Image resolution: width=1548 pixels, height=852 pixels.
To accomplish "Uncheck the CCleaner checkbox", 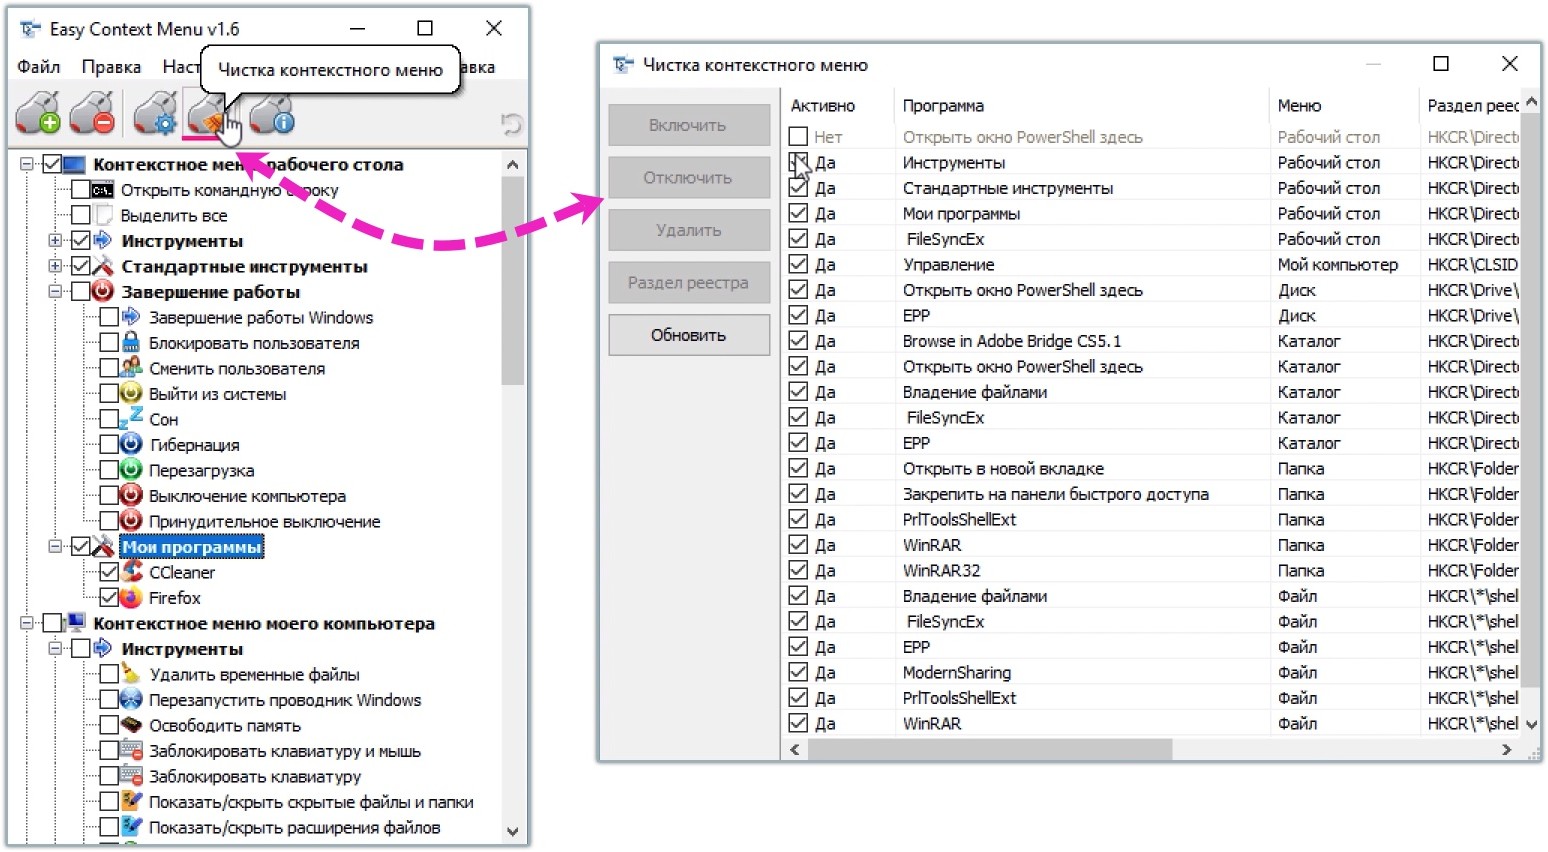I will point(109,572).
